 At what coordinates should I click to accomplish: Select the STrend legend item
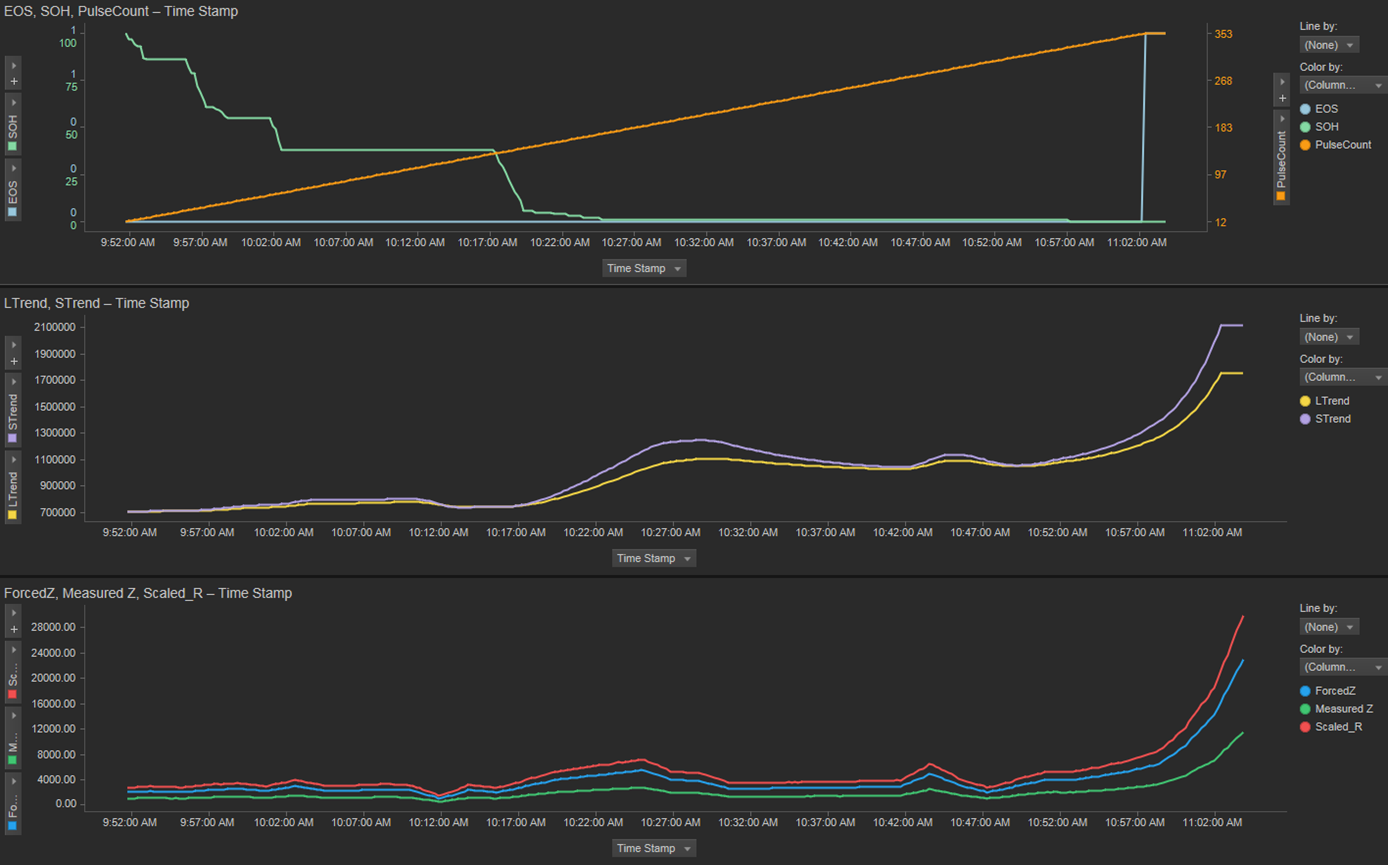1325,419
